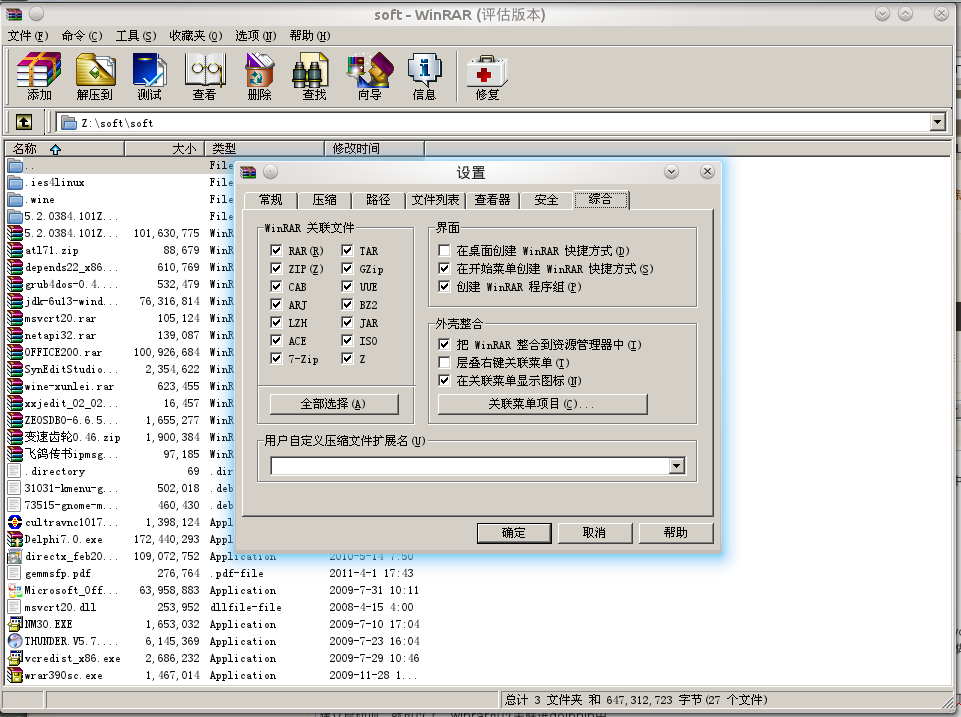Viewport: 961px width, 717px height.
Task: Toggle 在关联菜单显示图标 checkbox
Action: (444, 381)
